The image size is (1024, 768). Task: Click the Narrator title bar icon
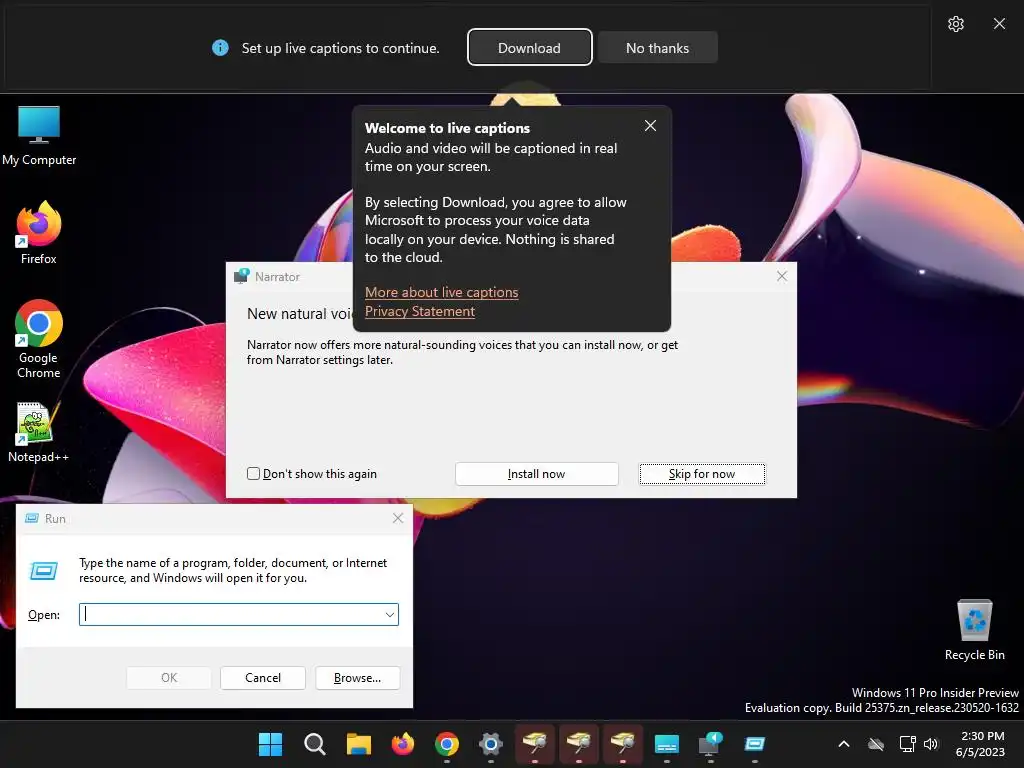click(x=242, y=276)
